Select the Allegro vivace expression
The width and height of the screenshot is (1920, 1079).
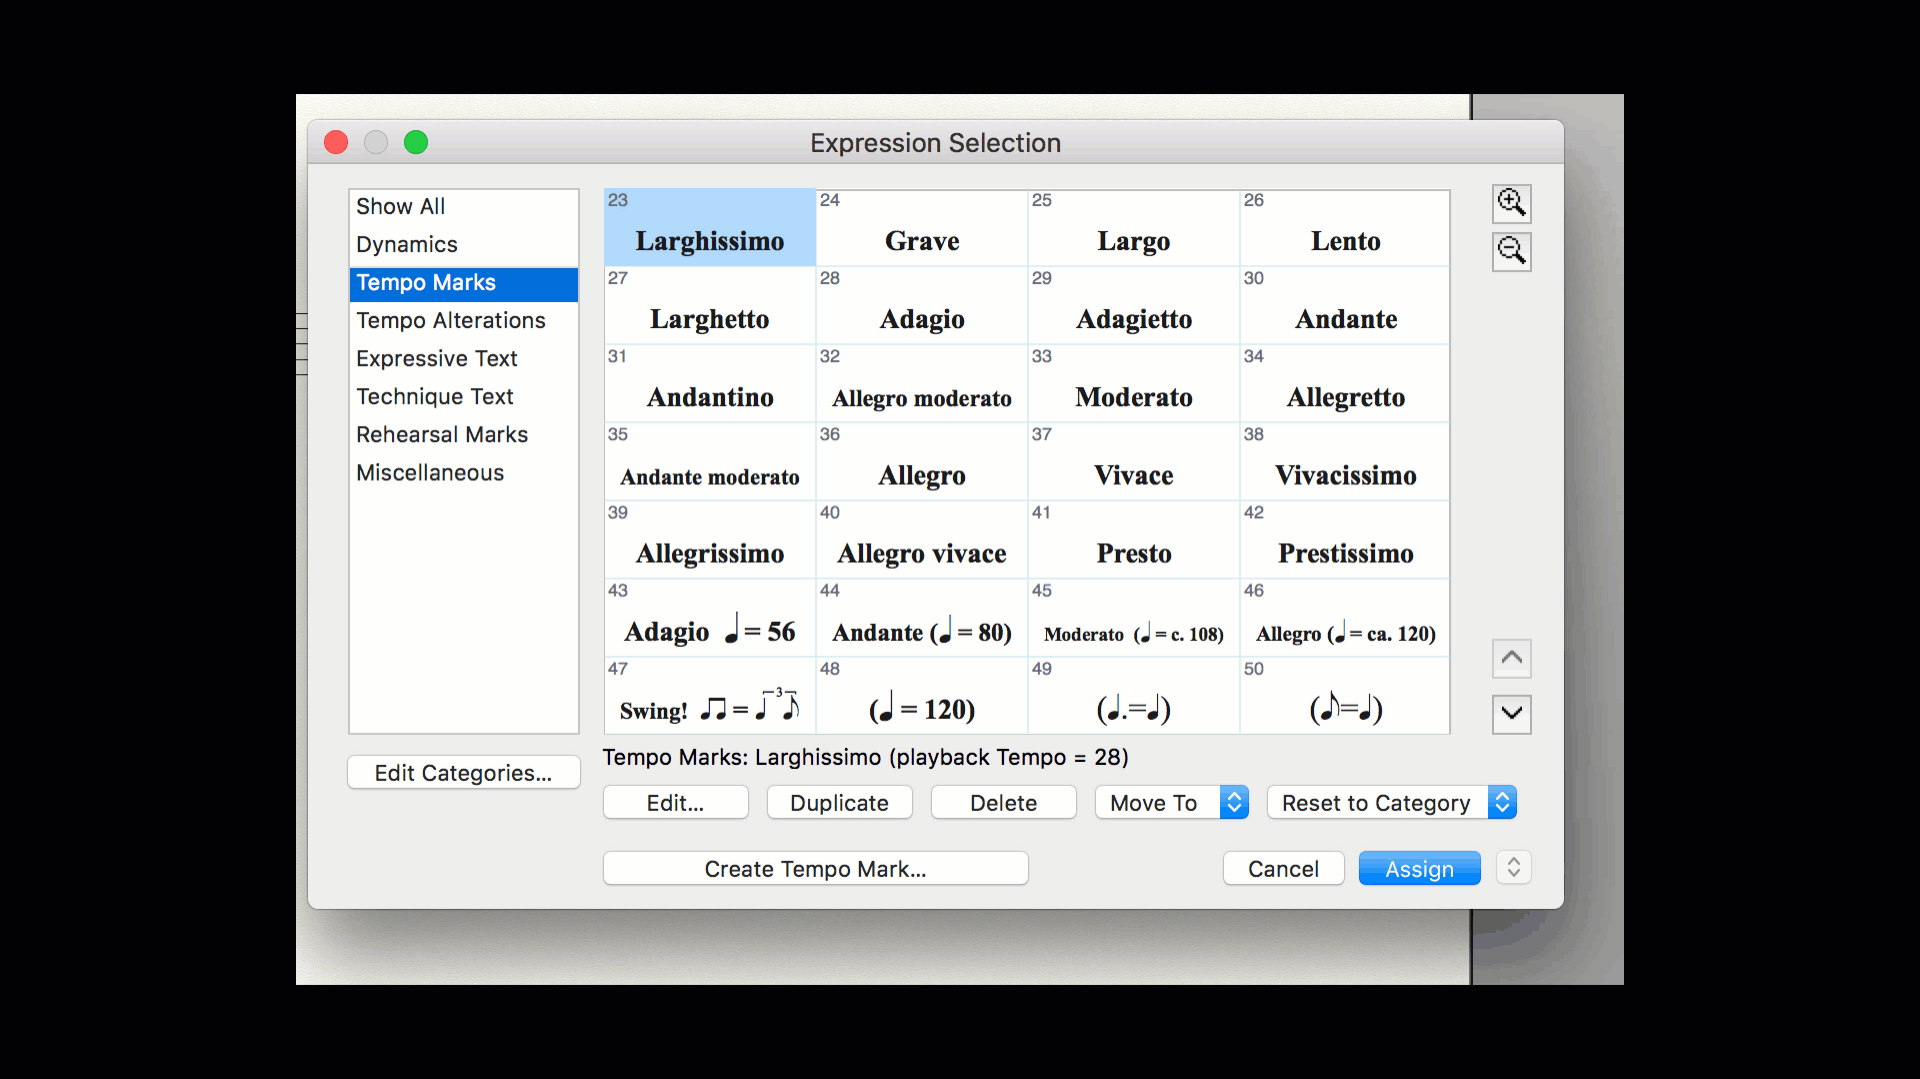922,540
